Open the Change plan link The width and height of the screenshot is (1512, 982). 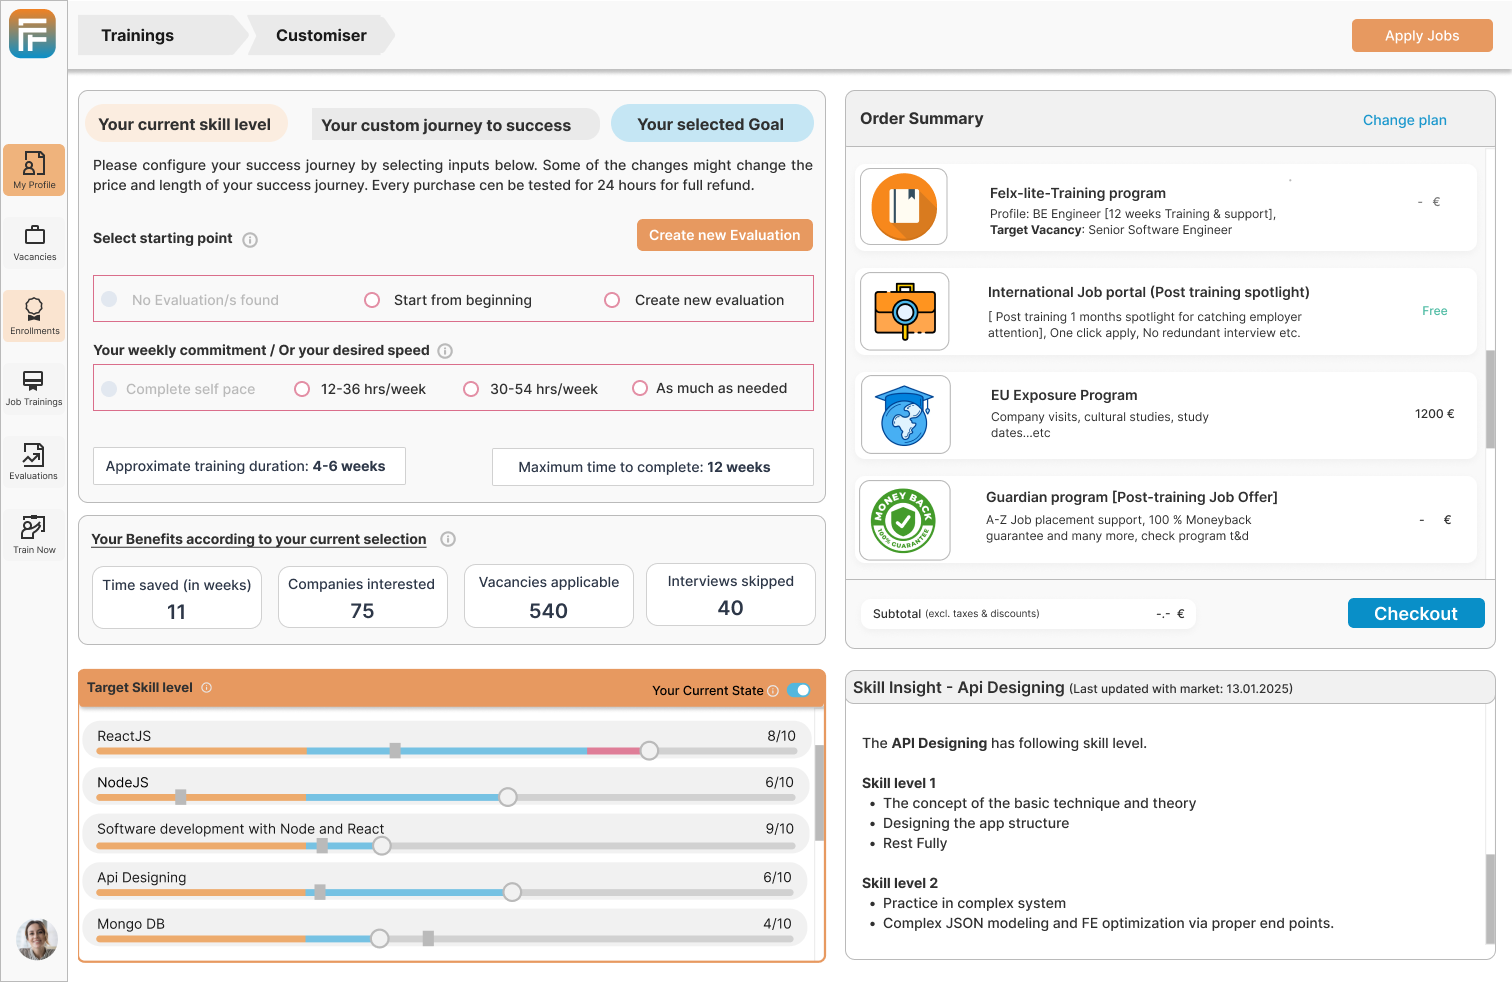pos(1404,119)
